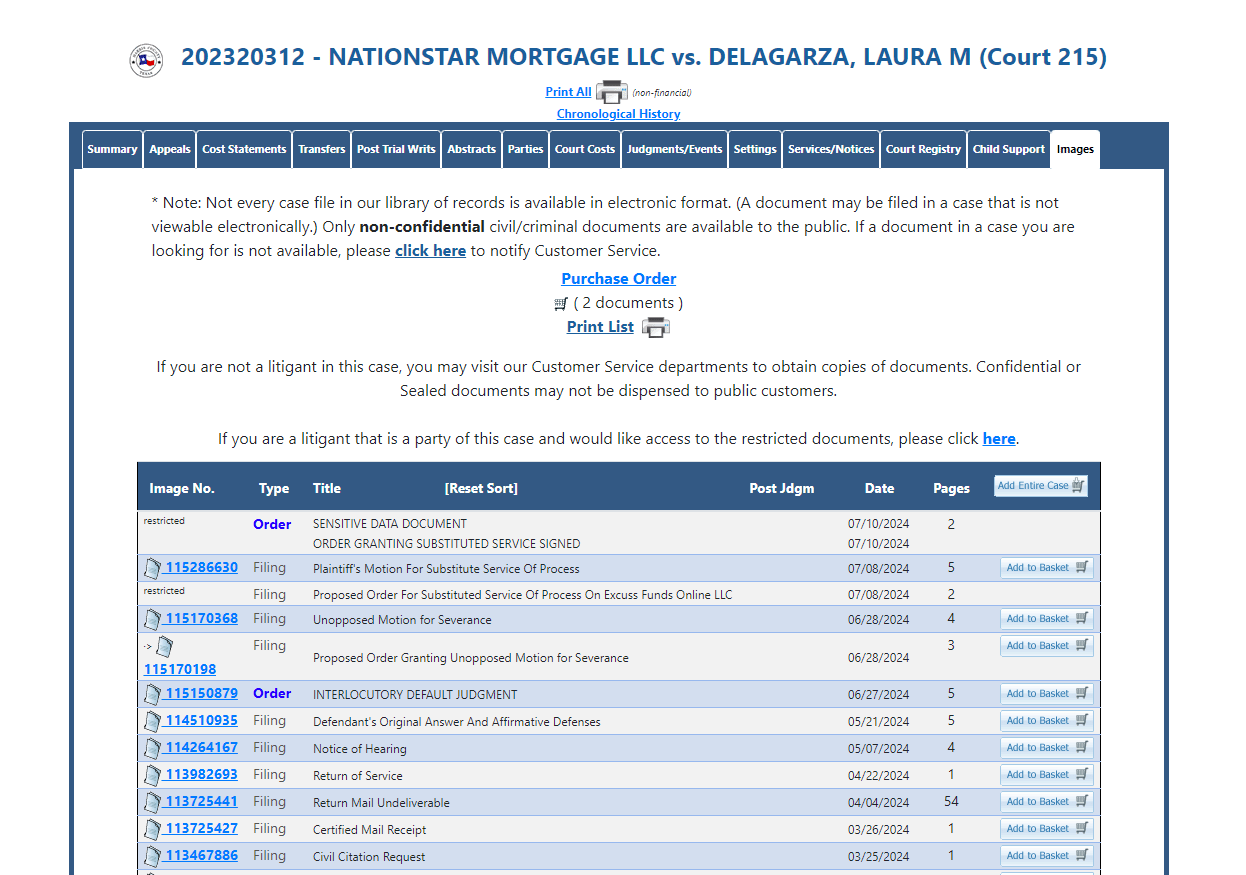Open image number 115170198 link
1246x875 pixels.
click(x=180, y=670)
